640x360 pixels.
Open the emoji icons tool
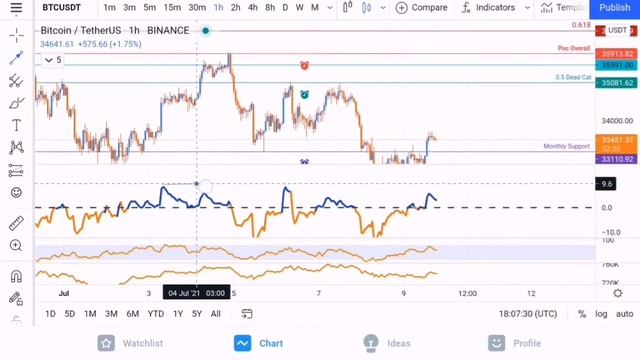pos(16,192)
